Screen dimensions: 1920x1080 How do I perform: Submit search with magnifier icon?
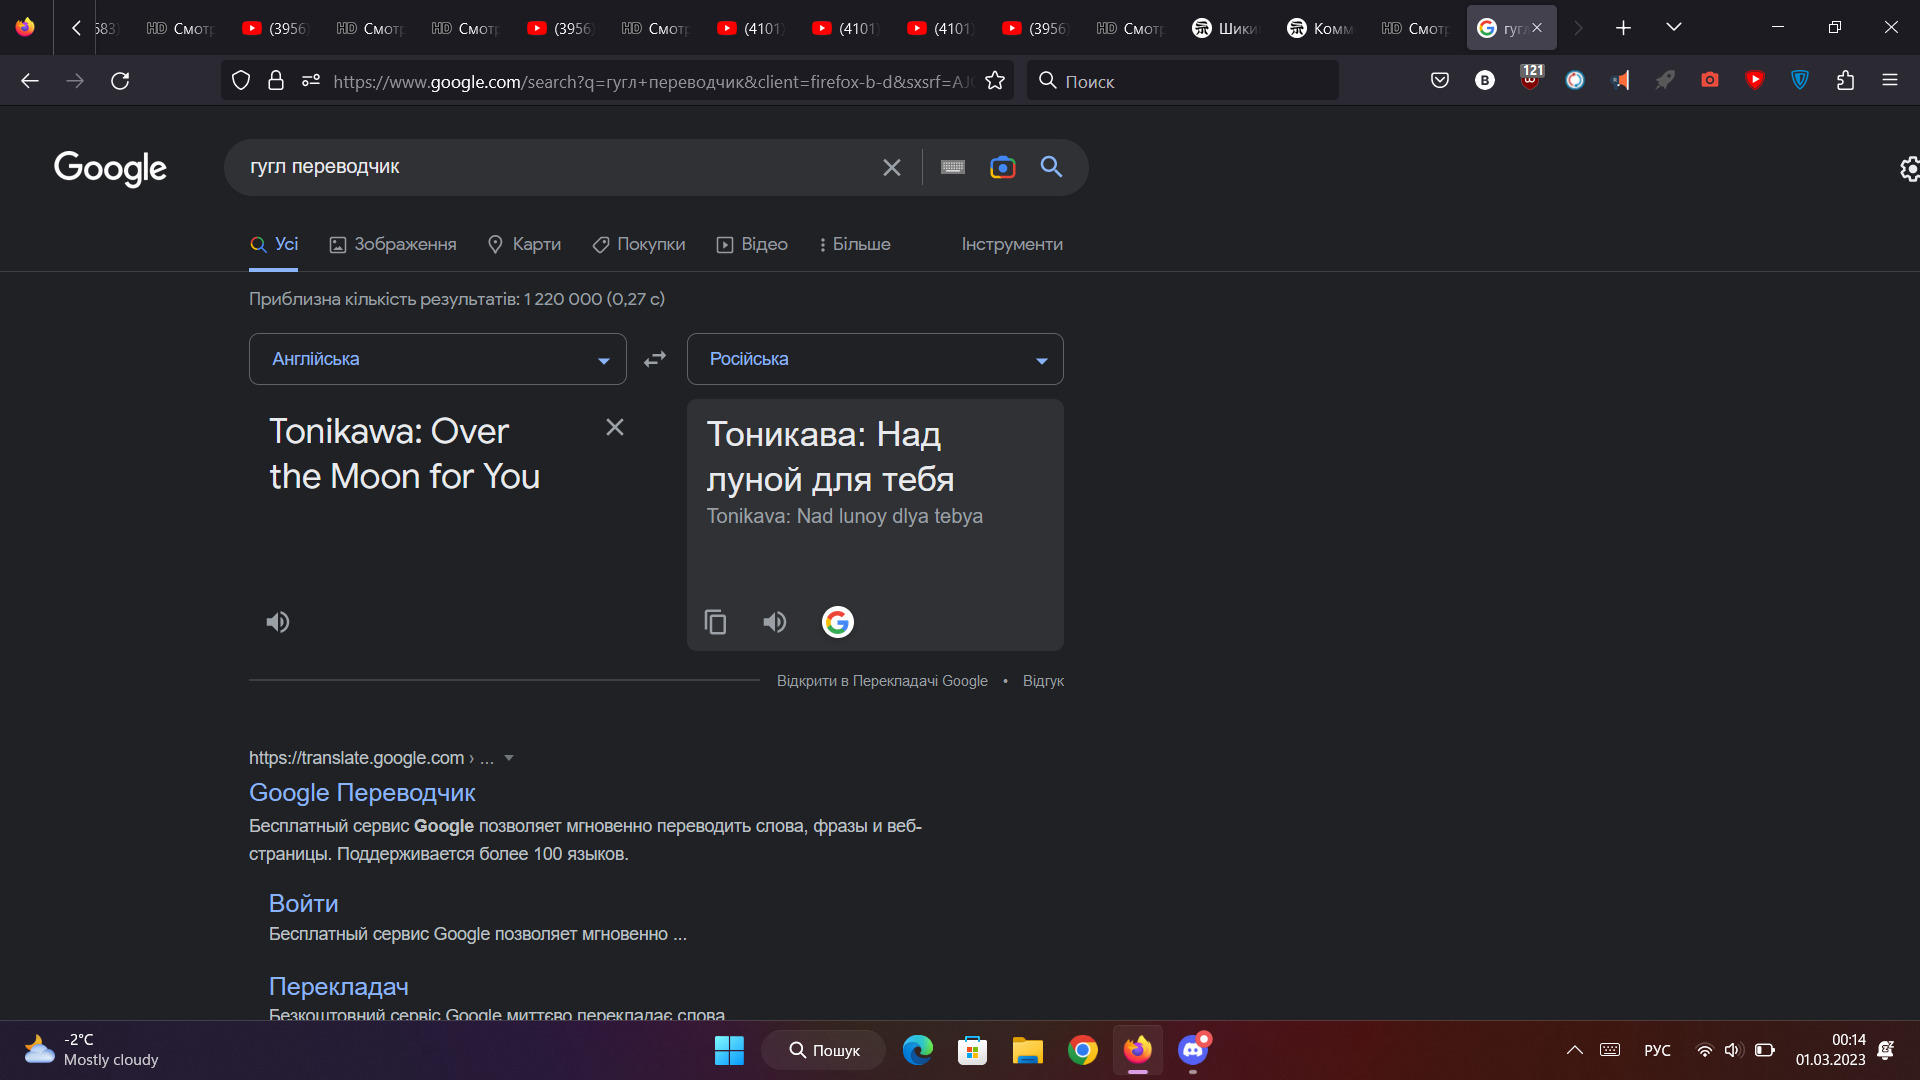[x=1051, y=167]
